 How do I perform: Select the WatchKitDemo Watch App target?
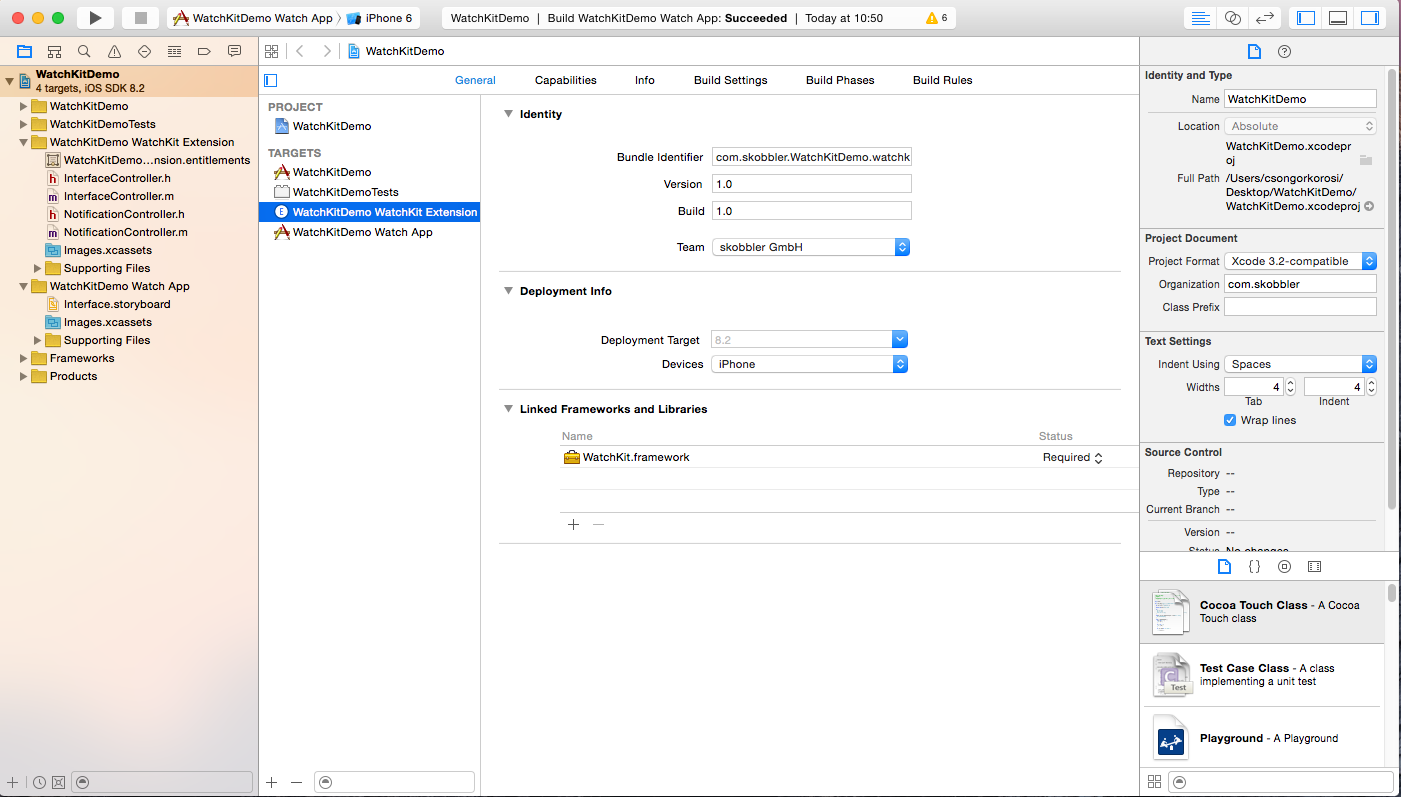(x=362, y=232)
